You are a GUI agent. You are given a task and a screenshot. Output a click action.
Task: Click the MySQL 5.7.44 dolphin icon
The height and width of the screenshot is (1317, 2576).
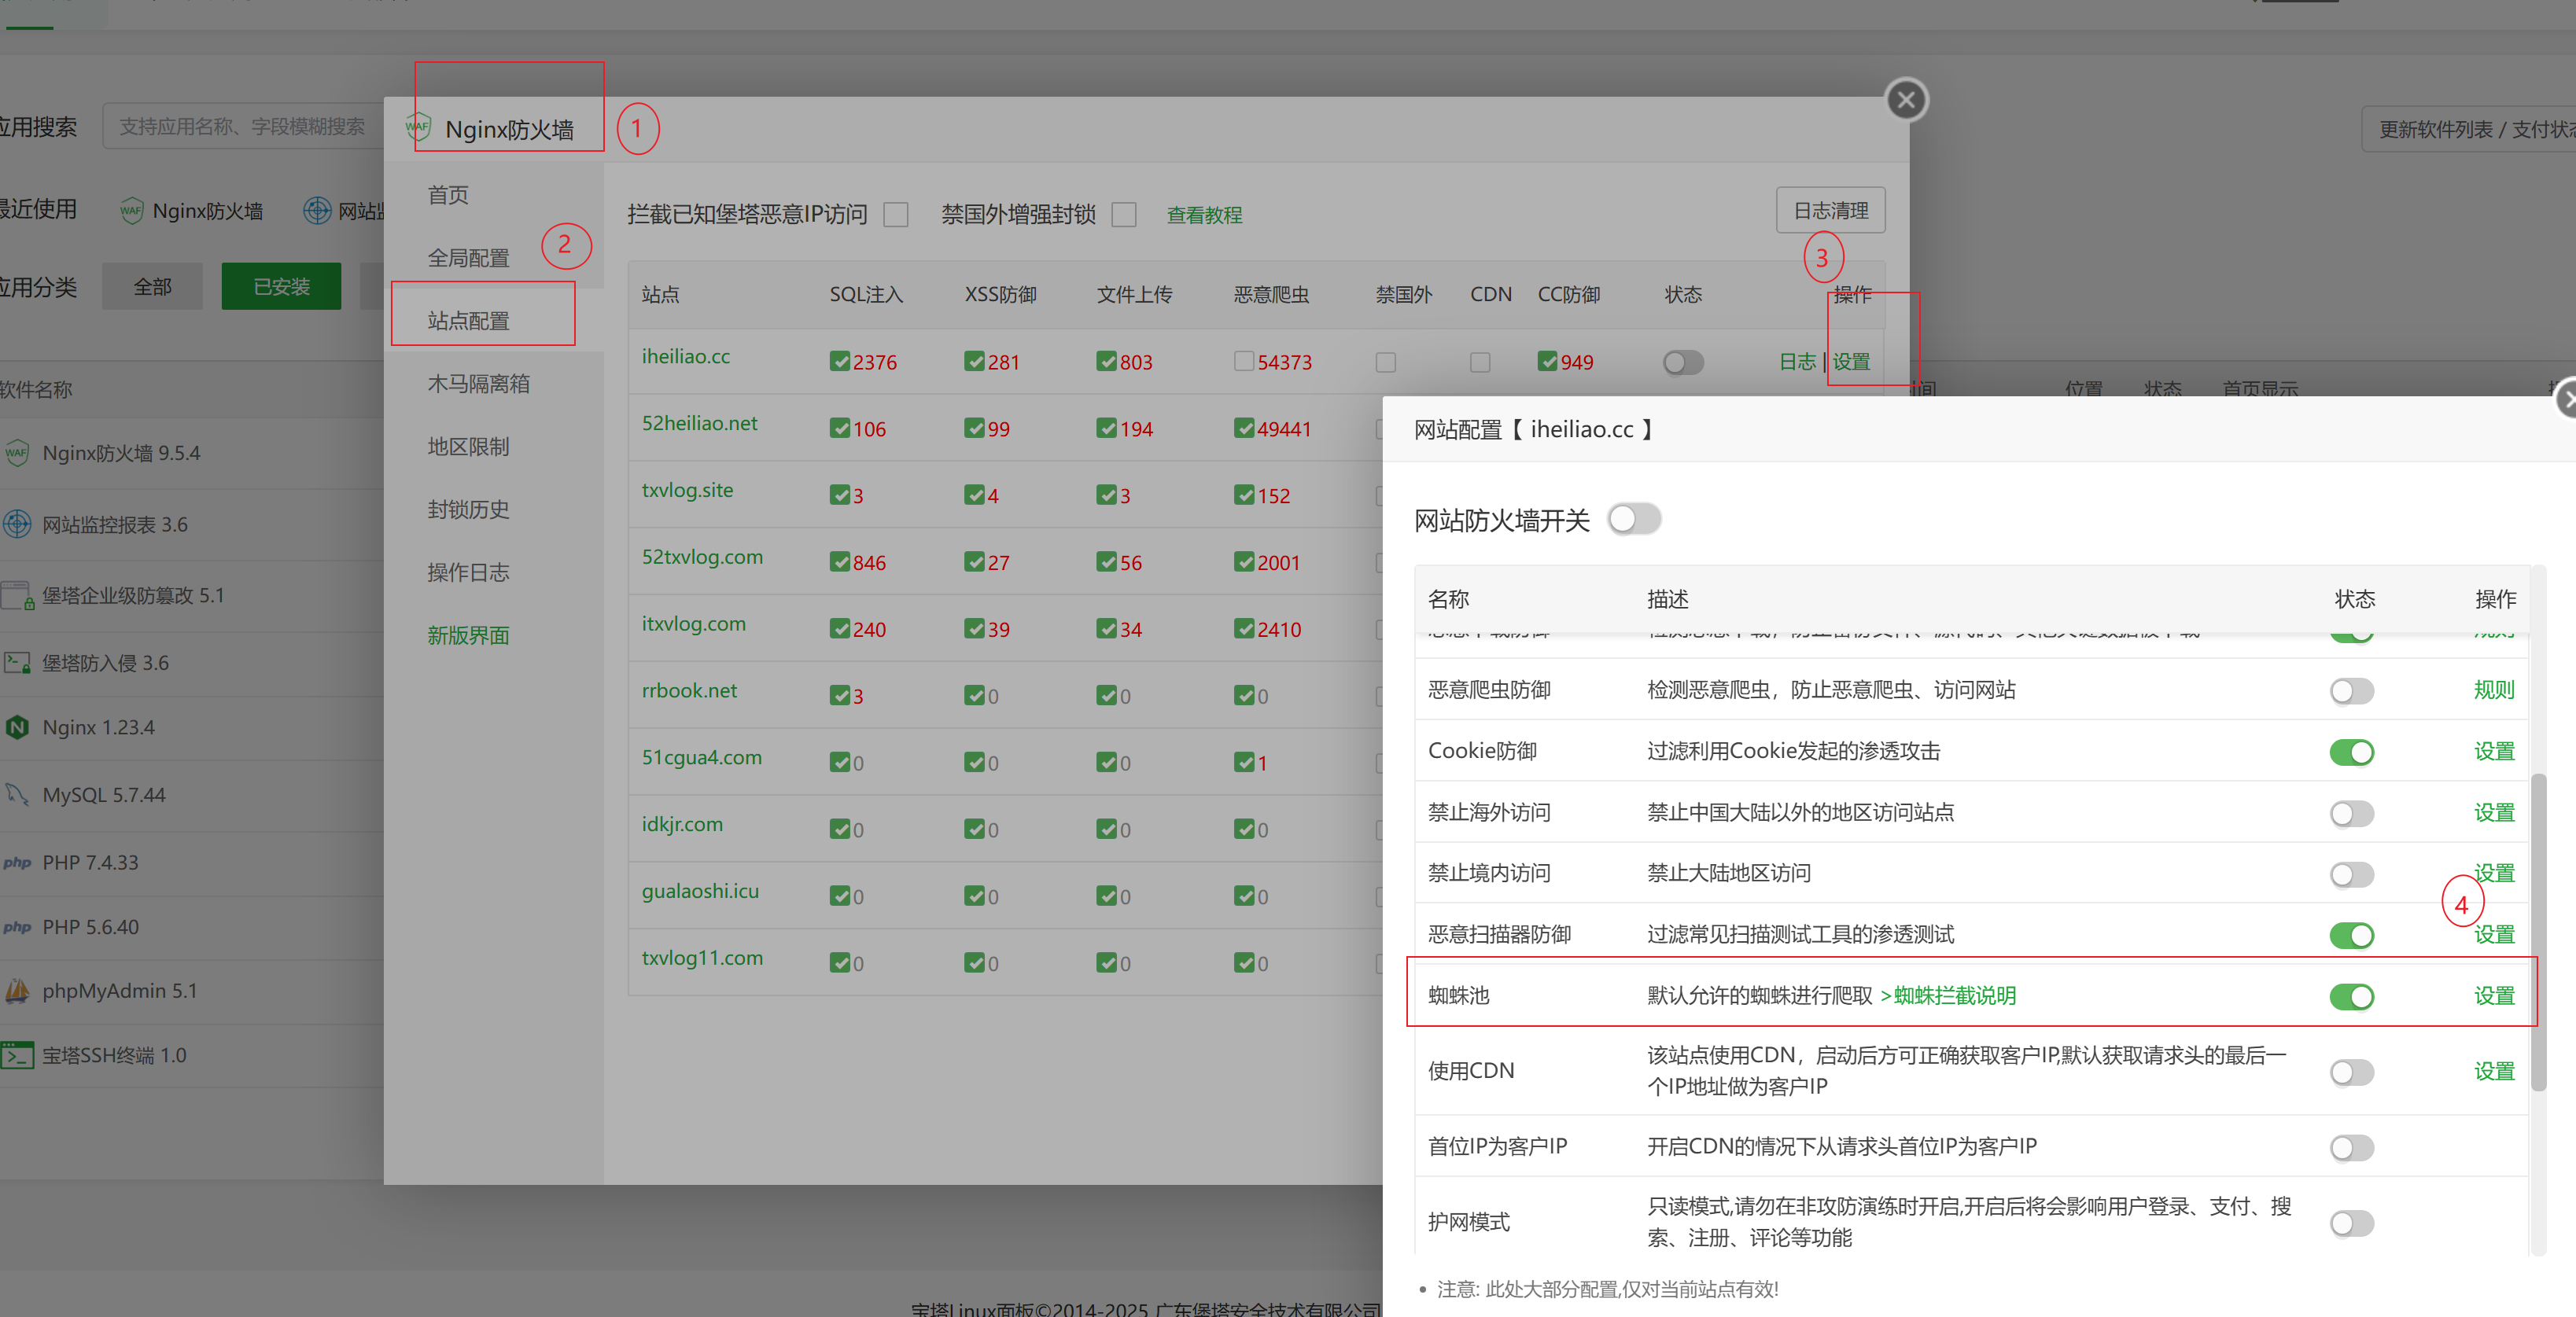[17, 795]
